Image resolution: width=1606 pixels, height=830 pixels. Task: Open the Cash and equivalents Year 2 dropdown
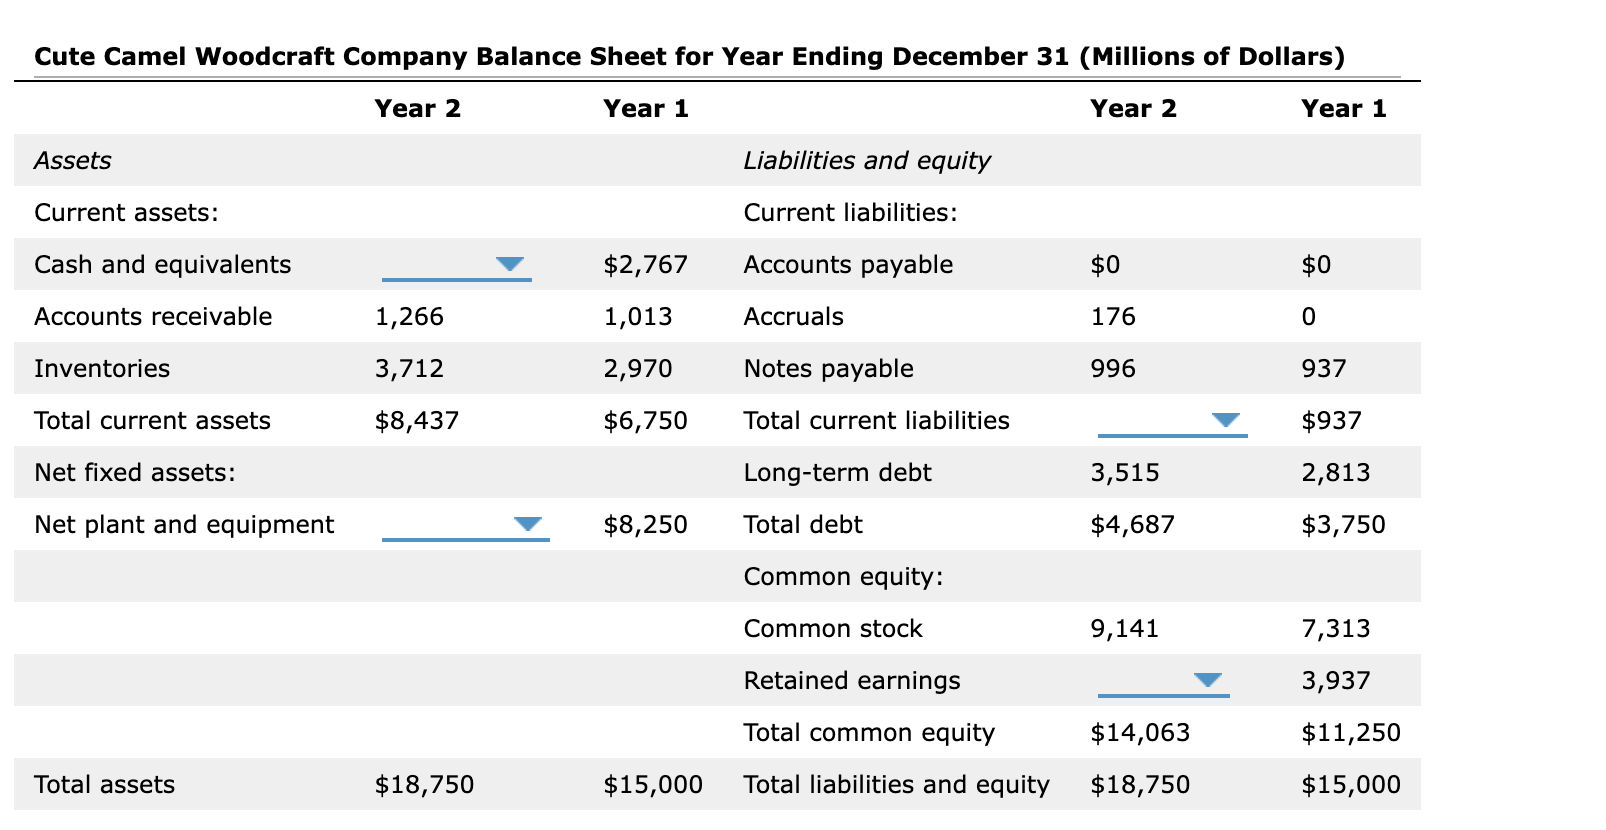point(457,265)
